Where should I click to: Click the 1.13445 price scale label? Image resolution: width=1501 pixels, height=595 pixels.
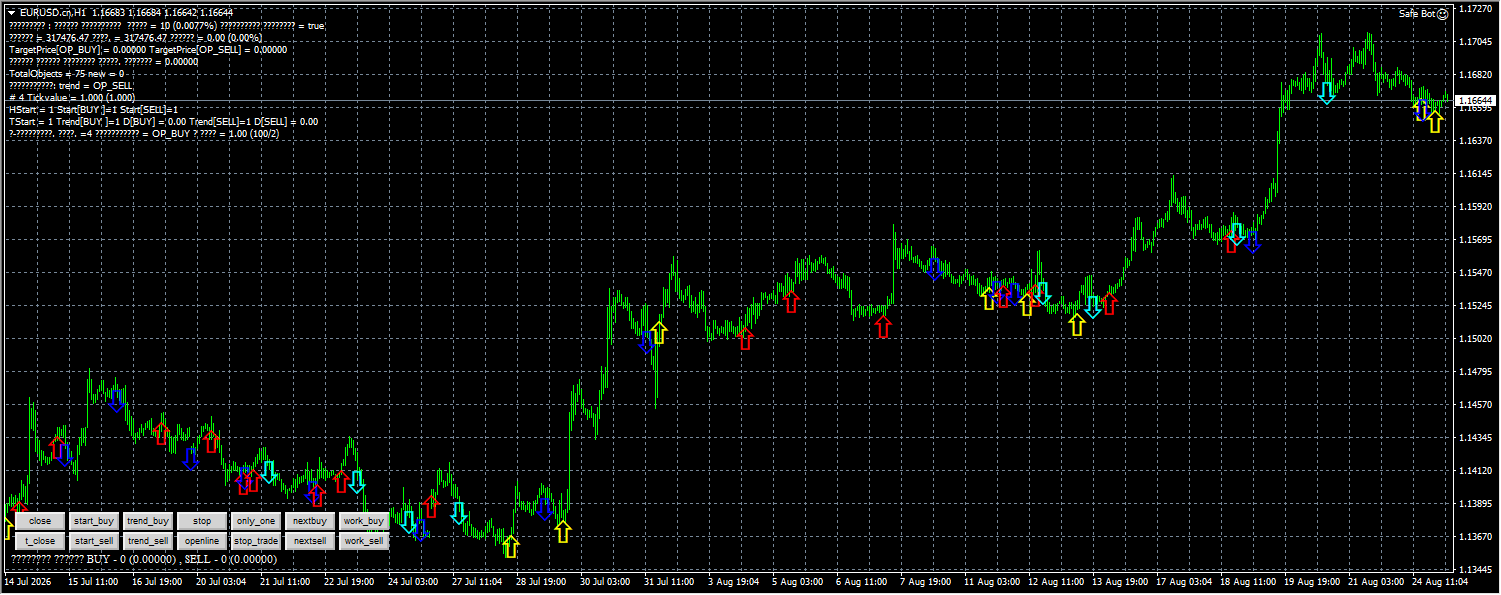pyautogui.click(x=1475, y=570)
